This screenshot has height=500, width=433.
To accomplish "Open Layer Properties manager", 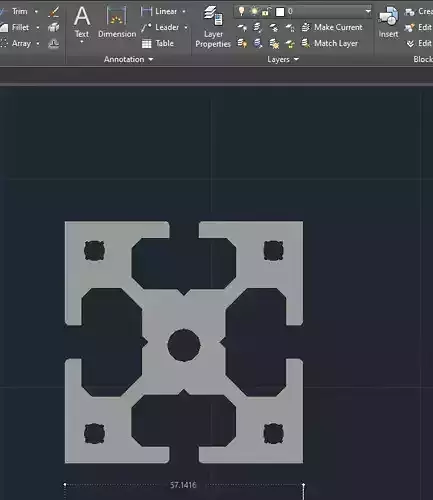I will 213,27.
